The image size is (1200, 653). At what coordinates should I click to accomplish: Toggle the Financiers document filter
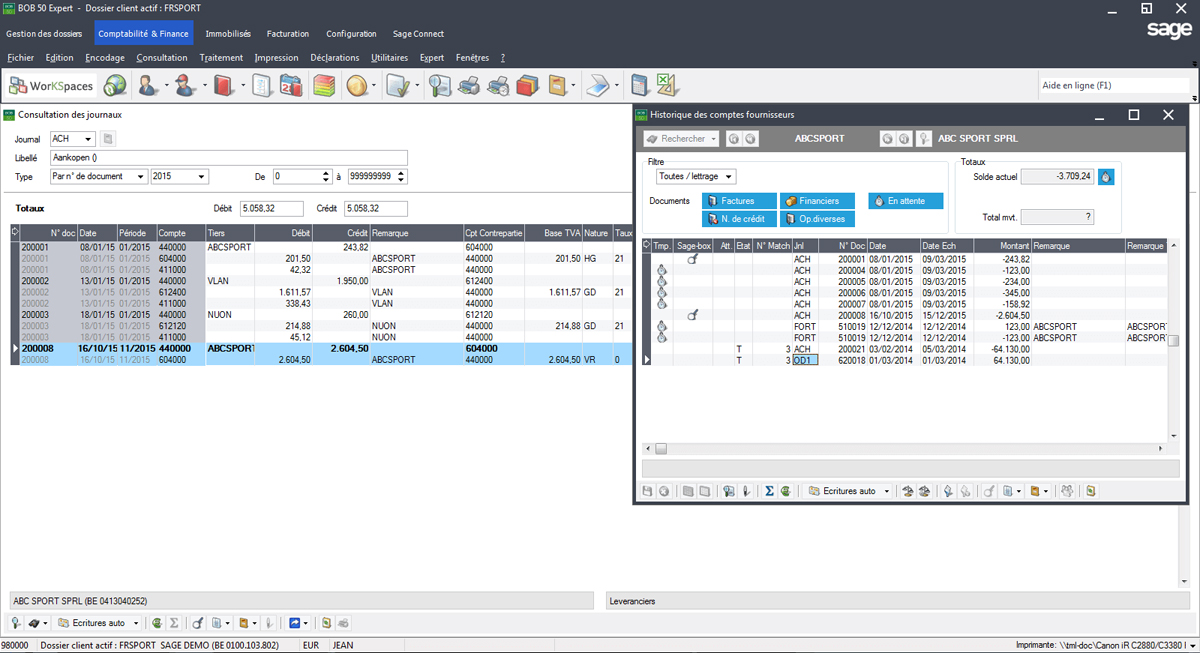pos(818,201)
